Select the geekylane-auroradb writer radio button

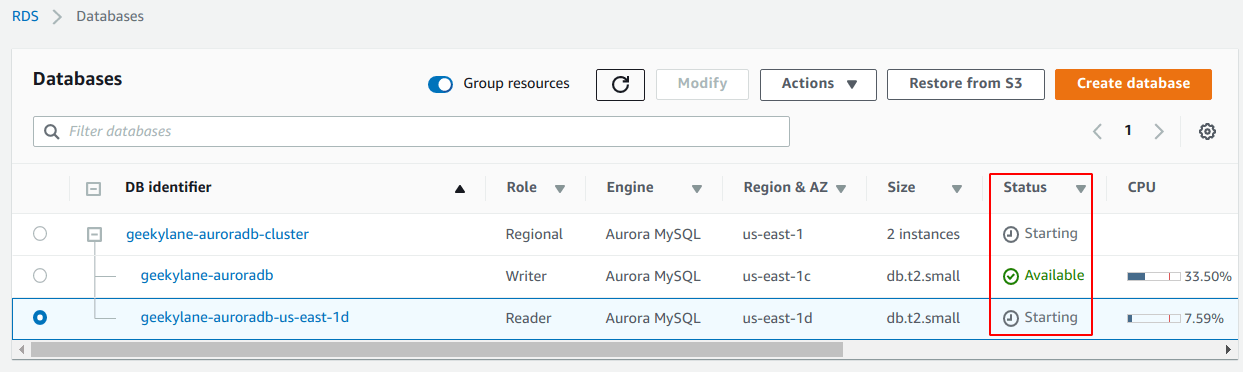tap(40, 275)
